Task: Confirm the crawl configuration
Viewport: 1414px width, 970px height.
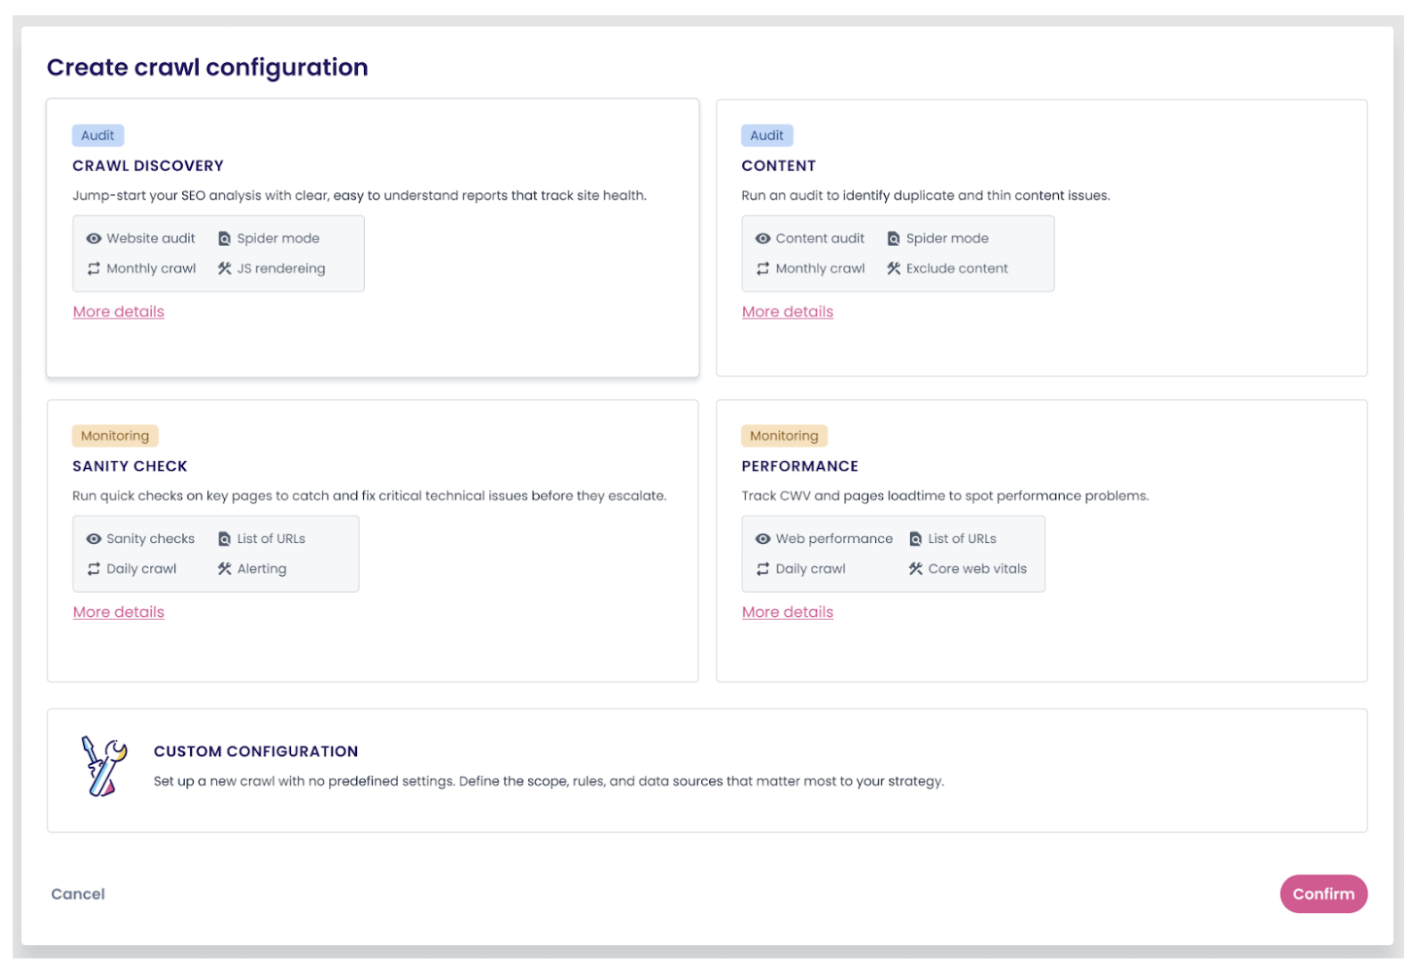Action: [x=1323, y=893]
